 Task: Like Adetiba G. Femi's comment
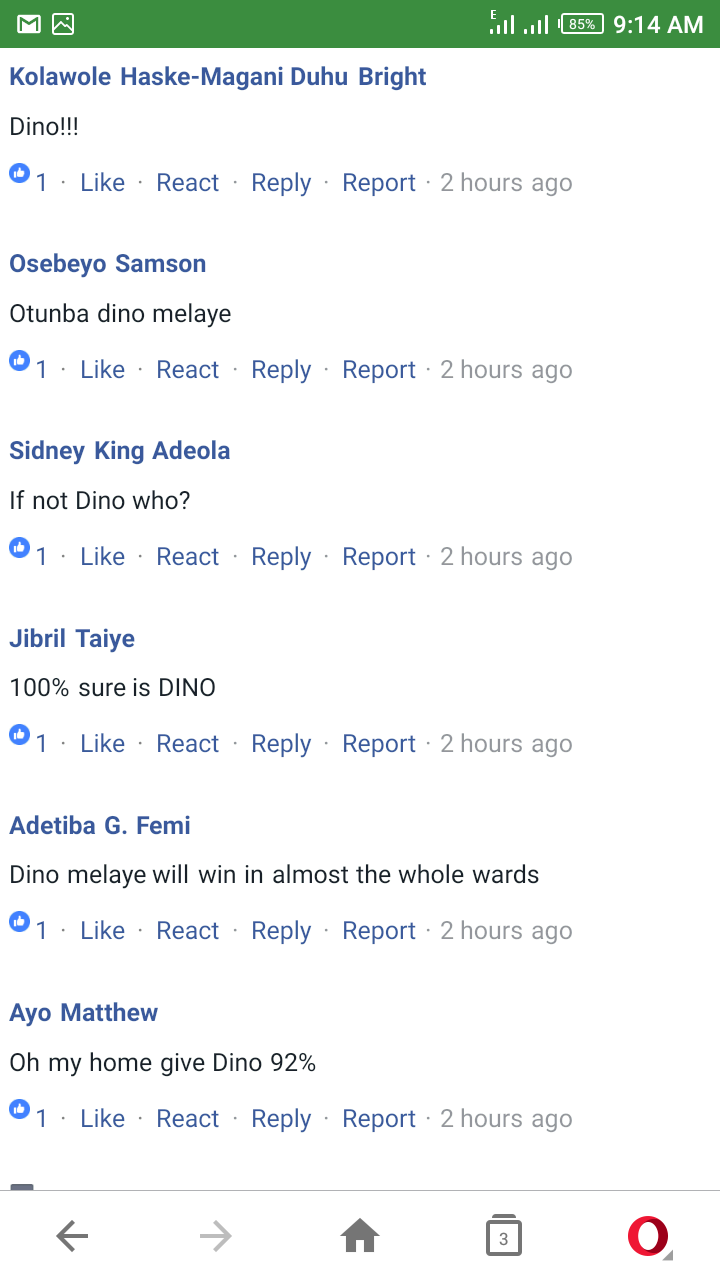(x=102, y=931)
